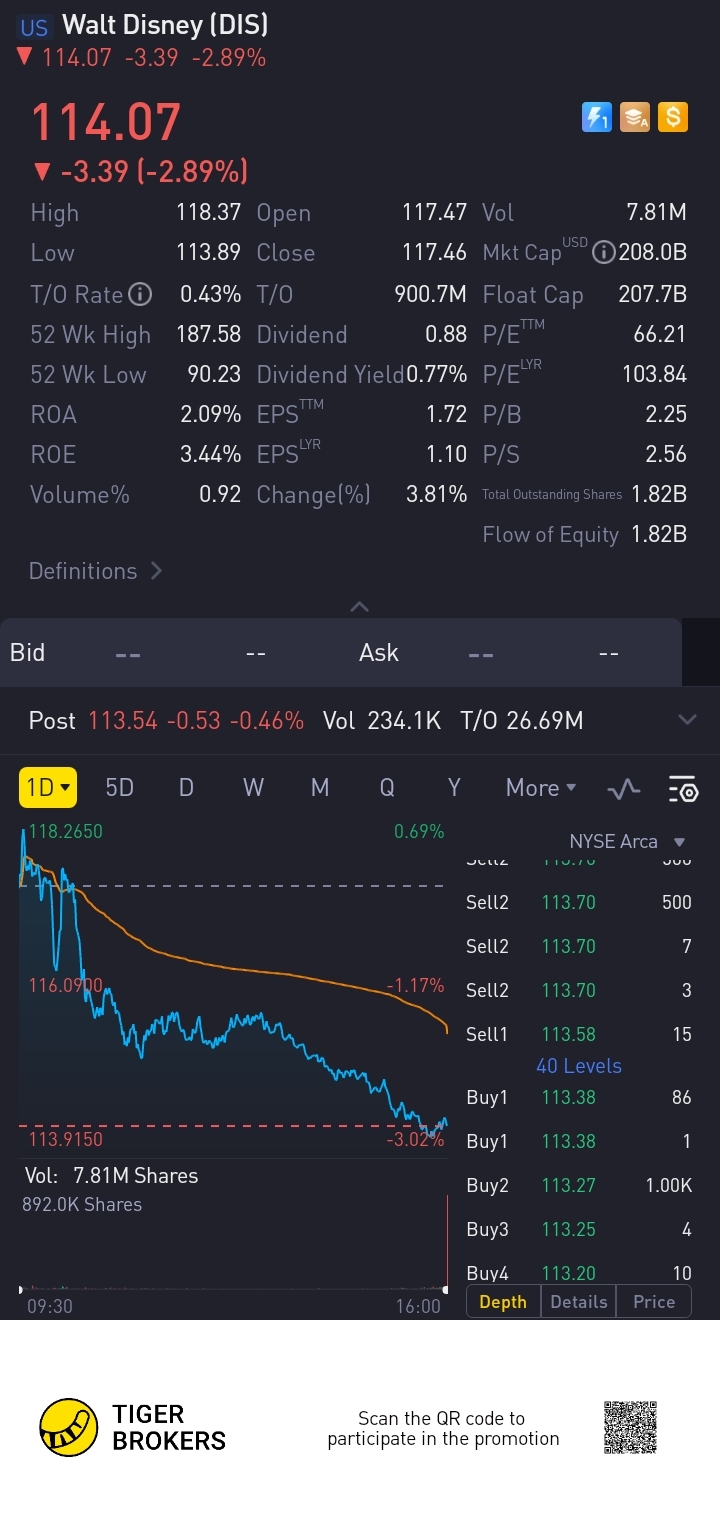
Task: Select the Price tab
Action: [x=654, y=1302]
